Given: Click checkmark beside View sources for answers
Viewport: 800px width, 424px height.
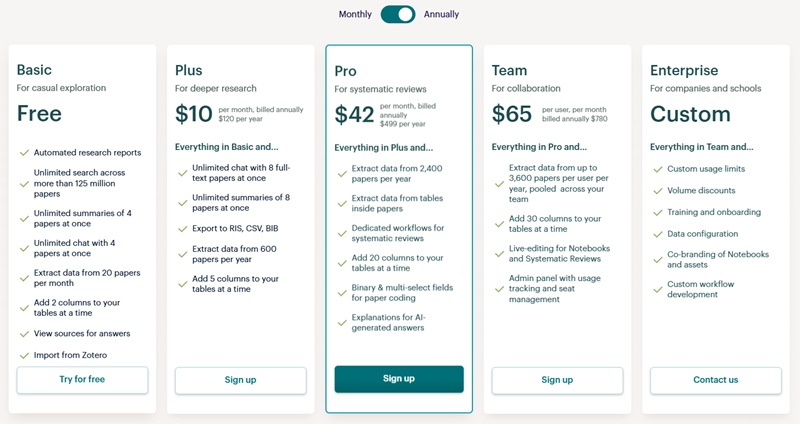Looking at the screenshot, I should coord(23,333).
